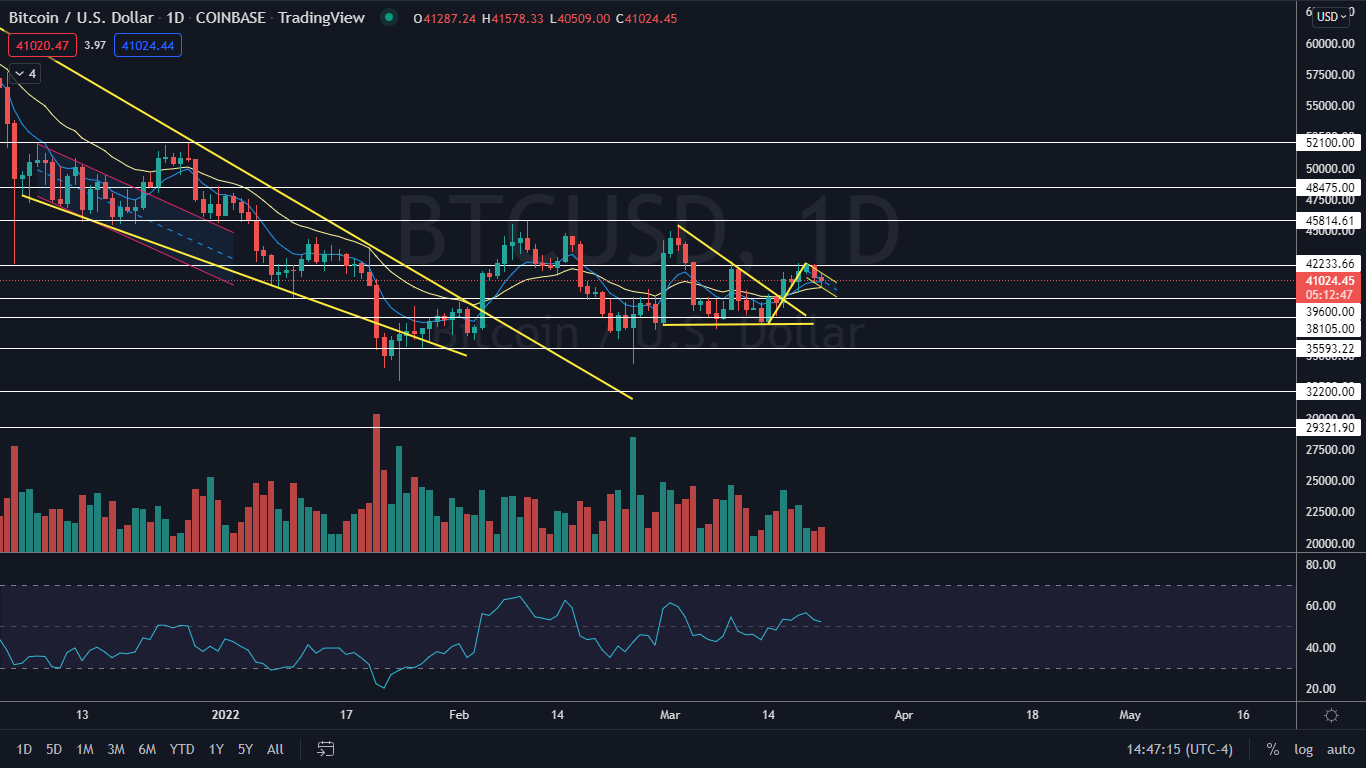Click the green market status indicator
The image size is (1366, 768).
coord(389,17)
